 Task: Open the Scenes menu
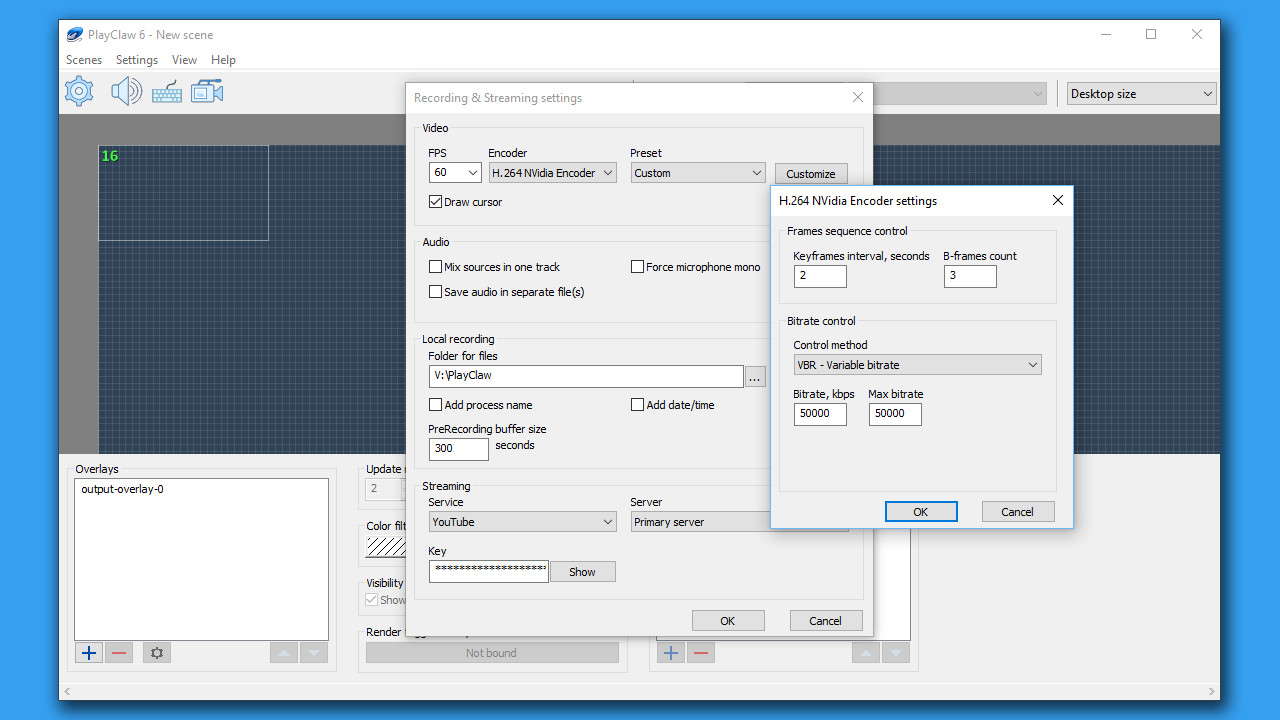point(84,60)
